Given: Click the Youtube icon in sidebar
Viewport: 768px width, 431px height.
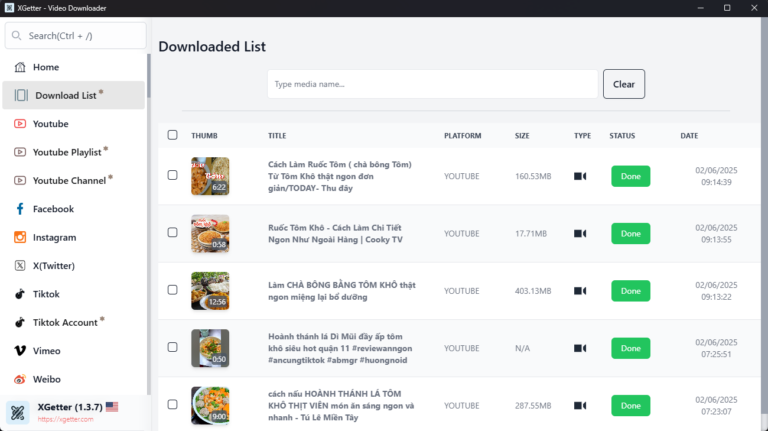Looking at the screenshot, I should (x=20, y=124).
